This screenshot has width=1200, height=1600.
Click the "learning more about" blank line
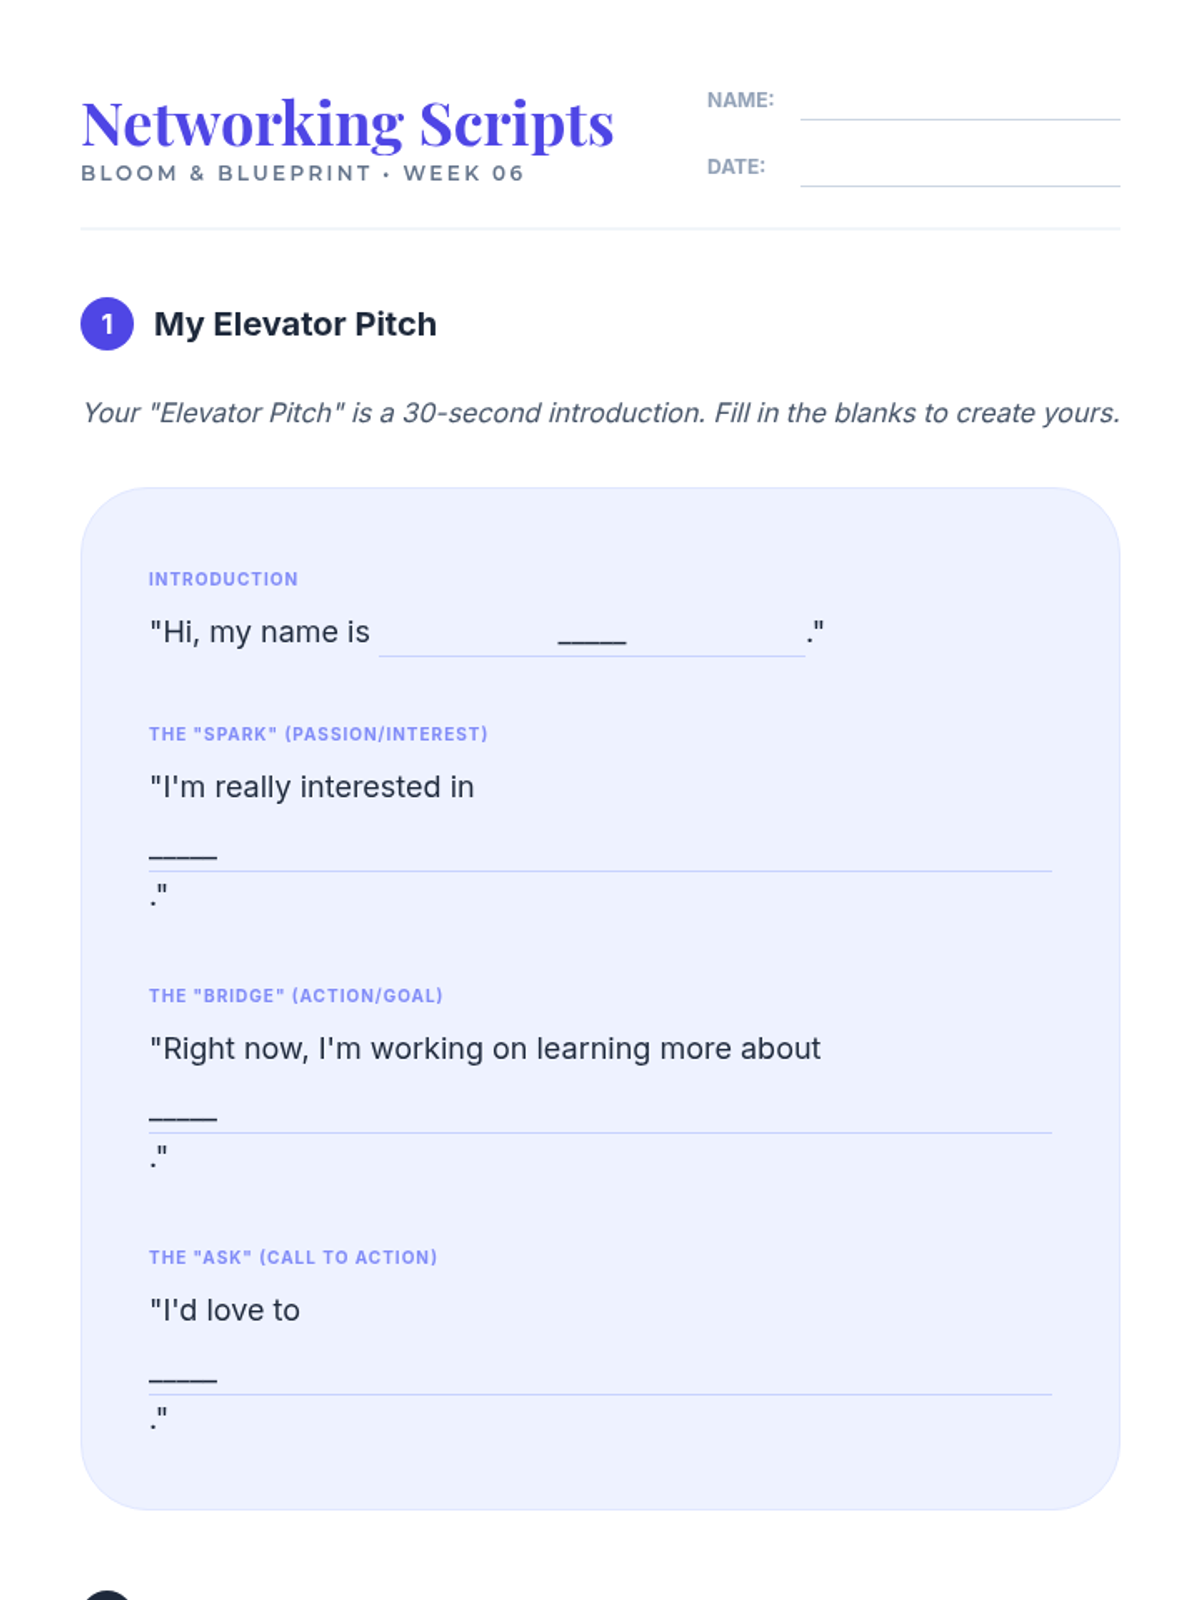coord(600,1114)
